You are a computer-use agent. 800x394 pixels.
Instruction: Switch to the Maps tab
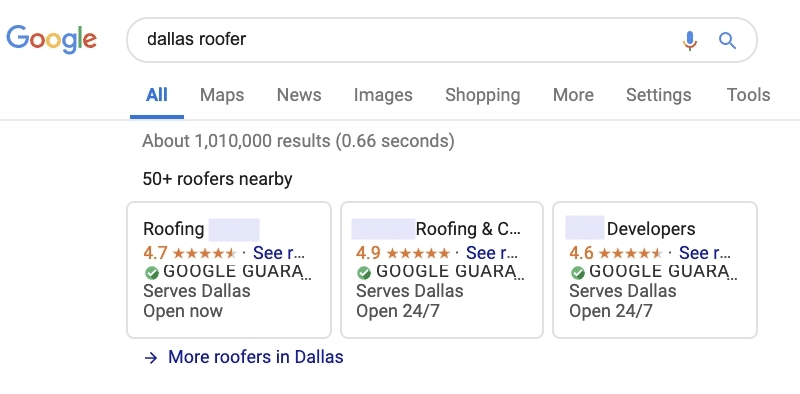[222, 95]
